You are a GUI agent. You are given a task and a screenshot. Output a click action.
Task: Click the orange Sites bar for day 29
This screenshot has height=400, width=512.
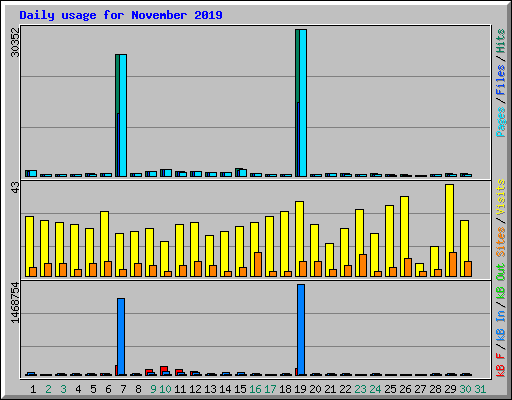click(x=453, y=264)
